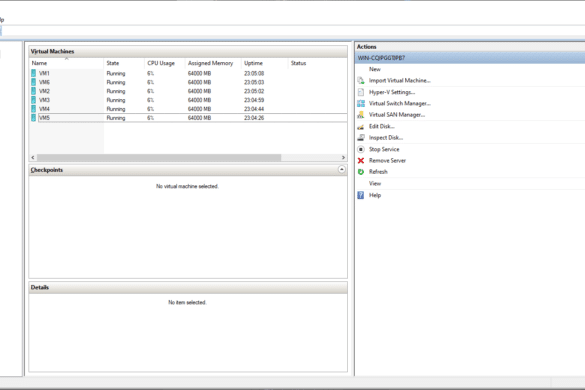The width and height of the screenshot is (585, 390).
Task: Click the red X Remove Server icon
Action: point(361,160)
